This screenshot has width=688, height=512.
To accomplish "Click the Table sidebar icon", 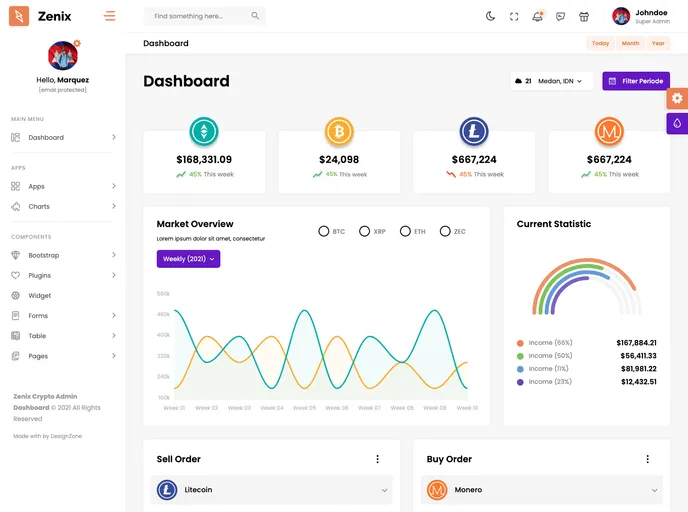I will coord(15,336).
